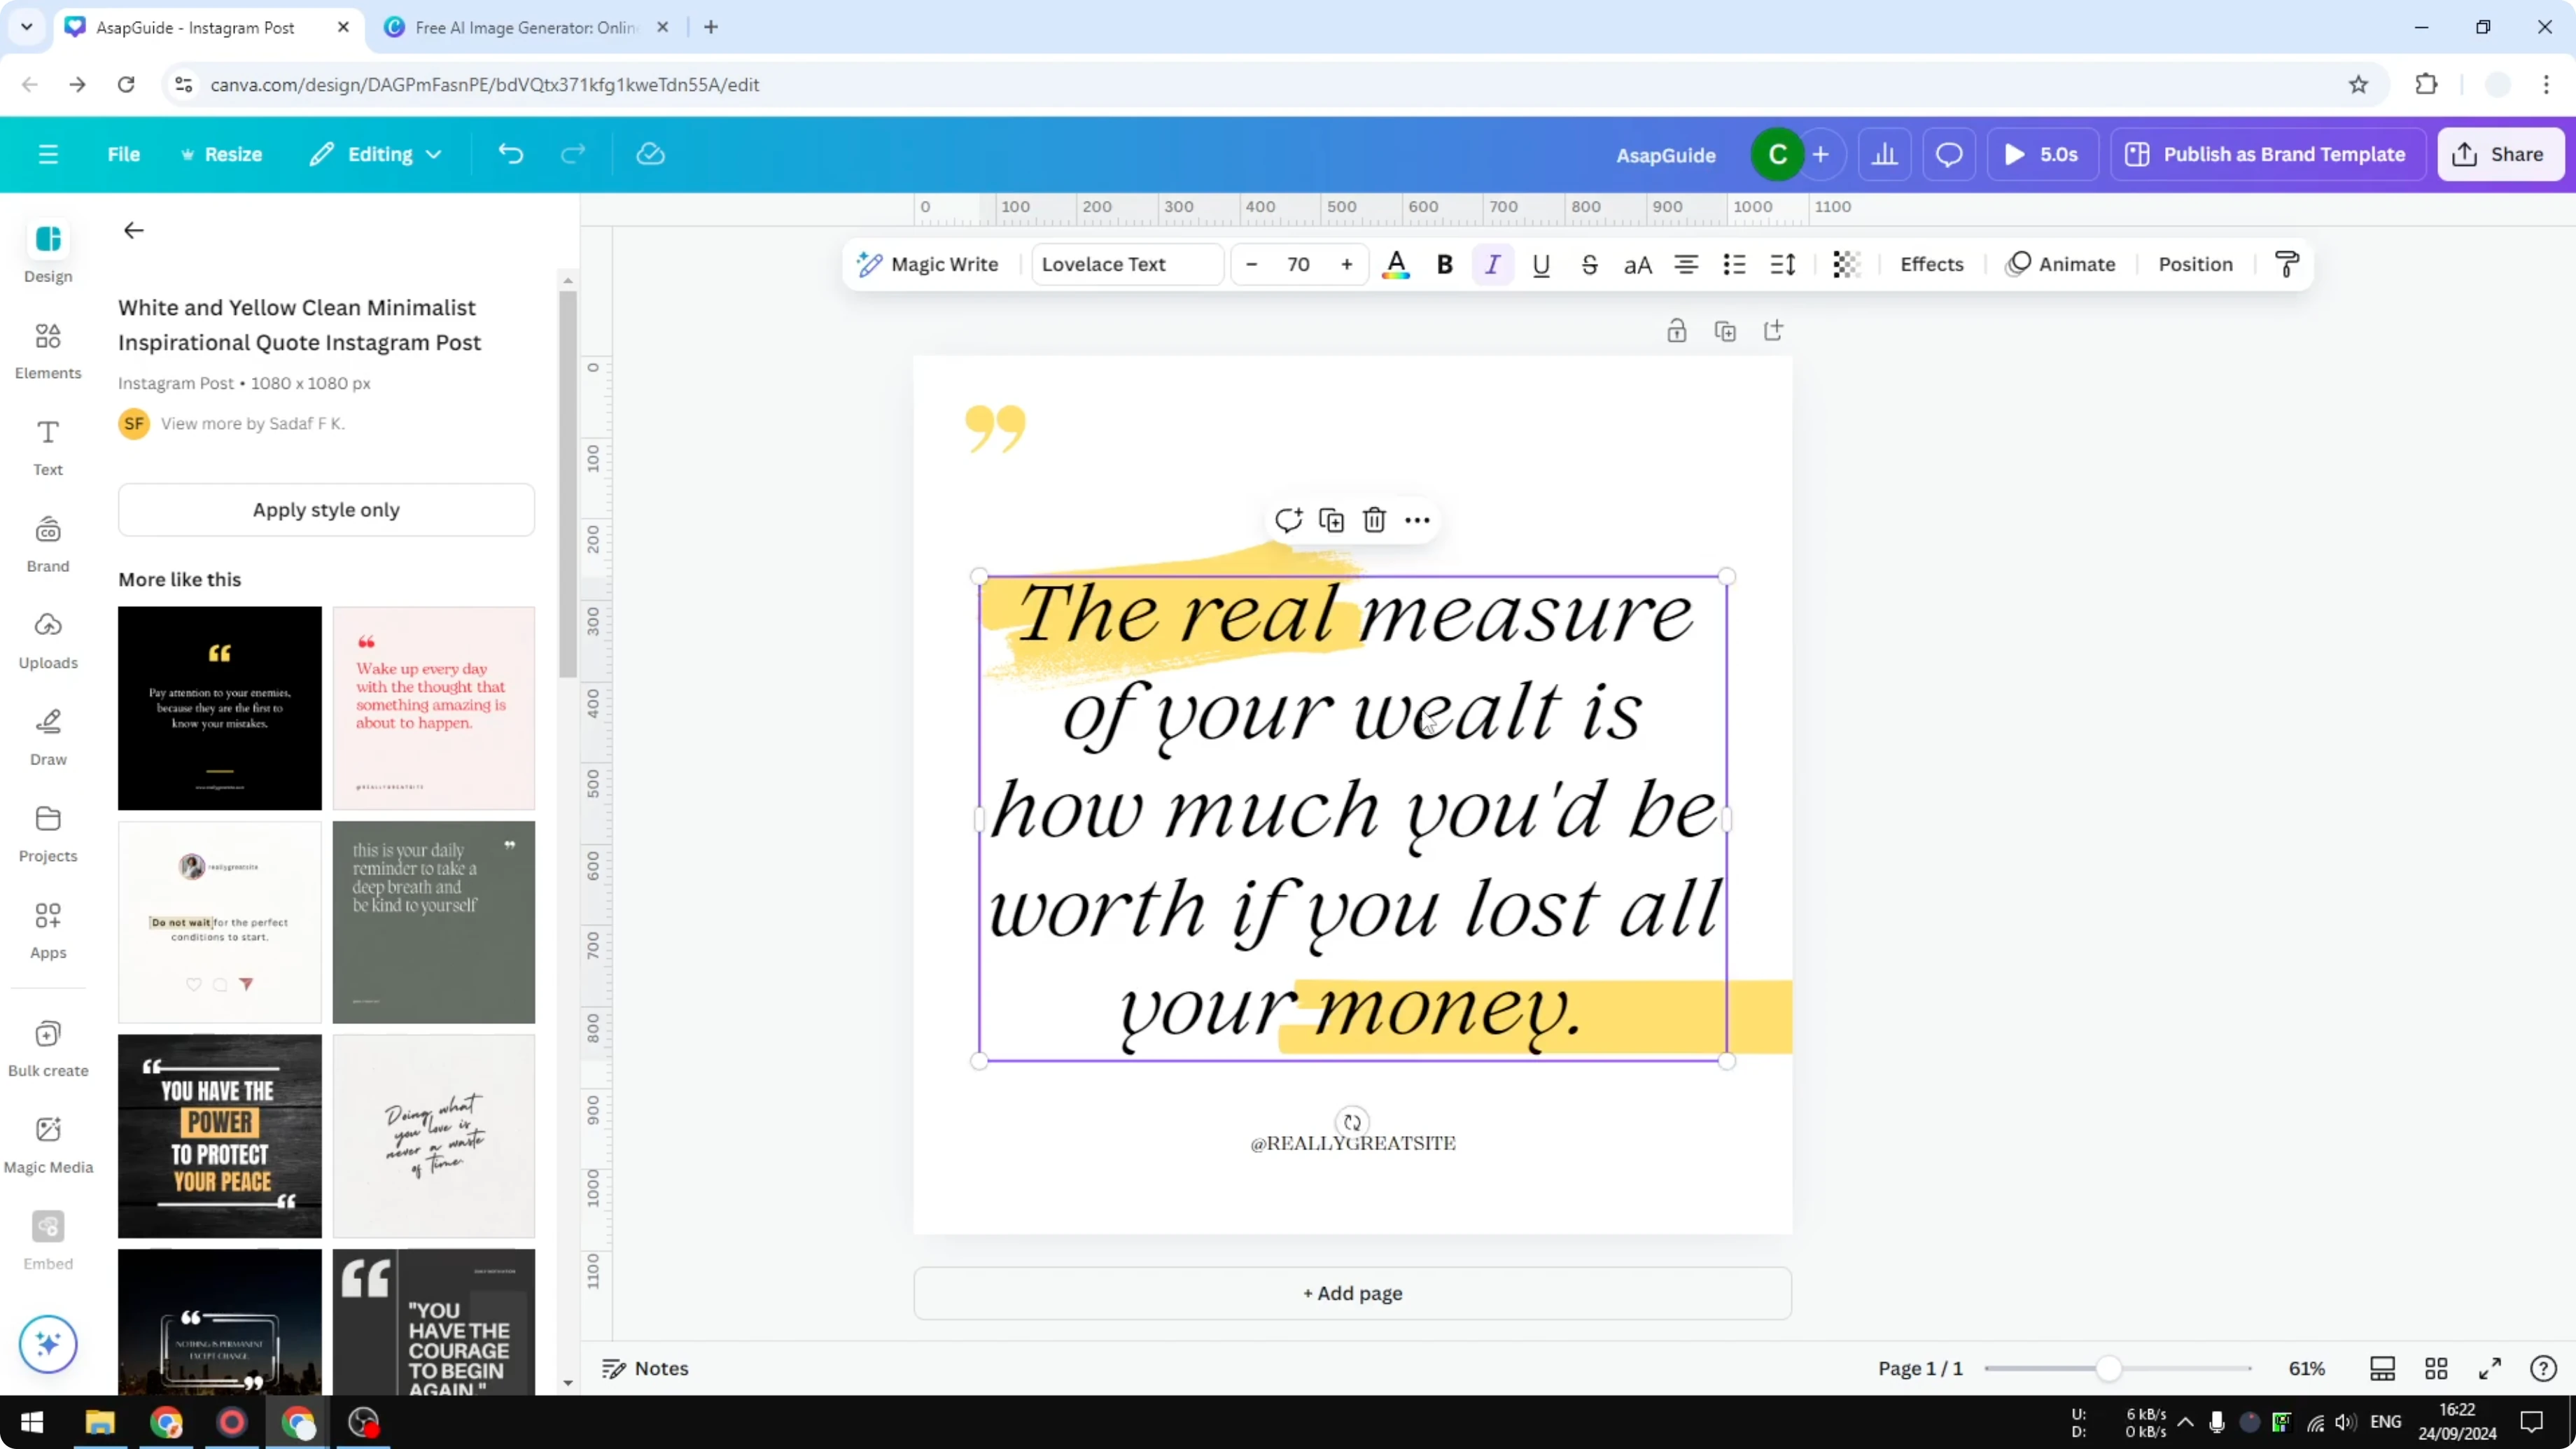The image size is (2576, 1449).
Task: Play the 5.0s presentation preview
Action: [2042, 155]
